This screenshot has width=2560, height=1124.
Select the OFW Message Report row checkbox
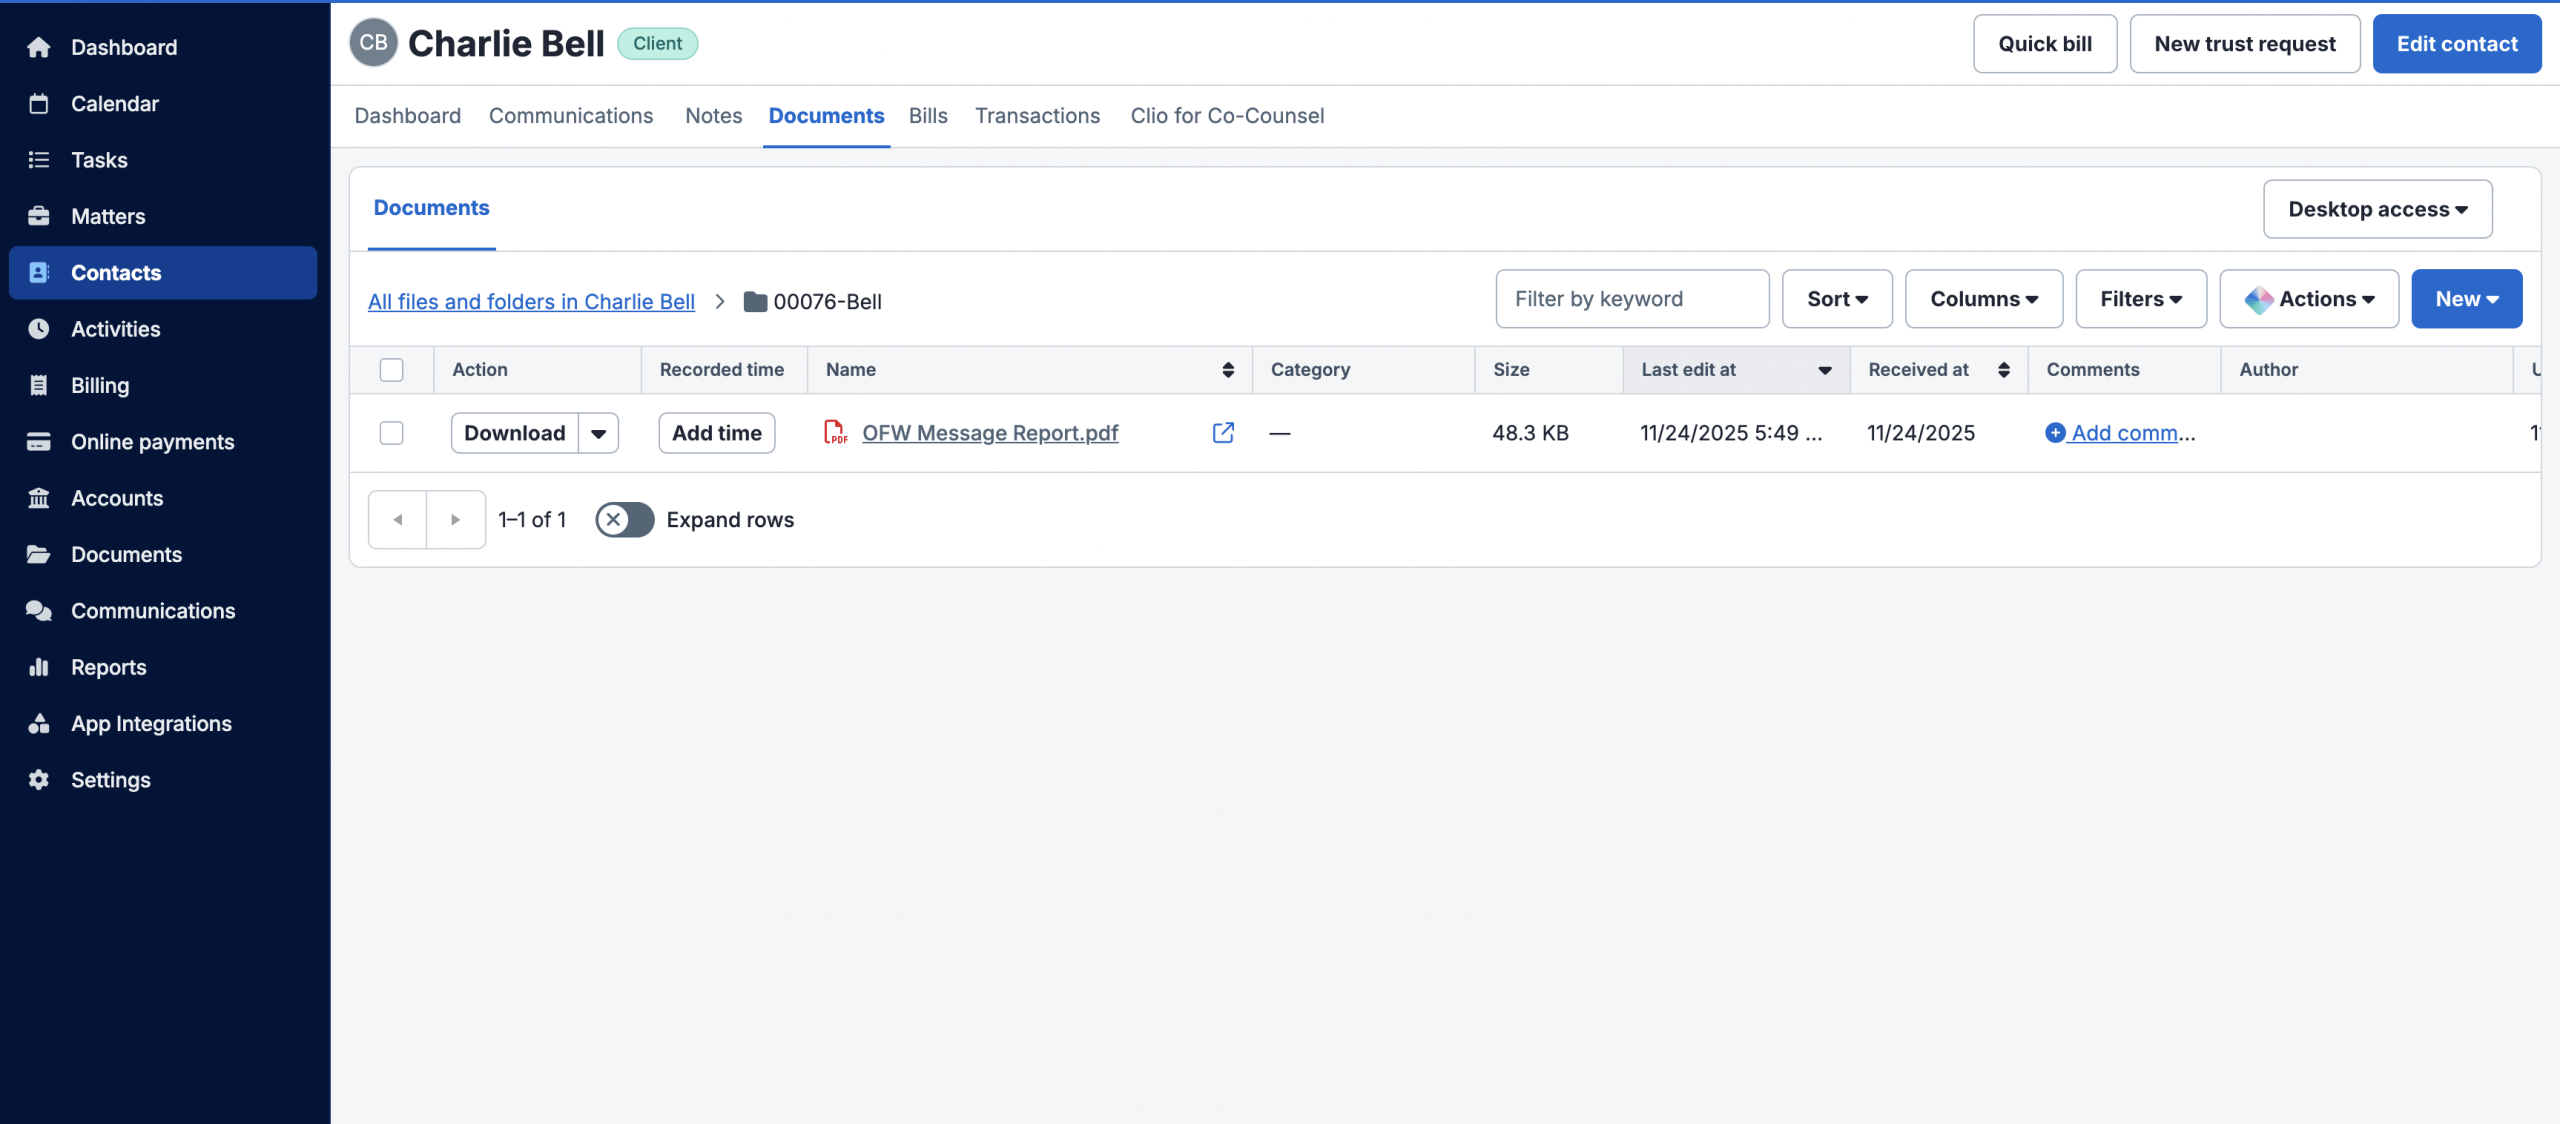pyautogui.click(x=391, y=433)
